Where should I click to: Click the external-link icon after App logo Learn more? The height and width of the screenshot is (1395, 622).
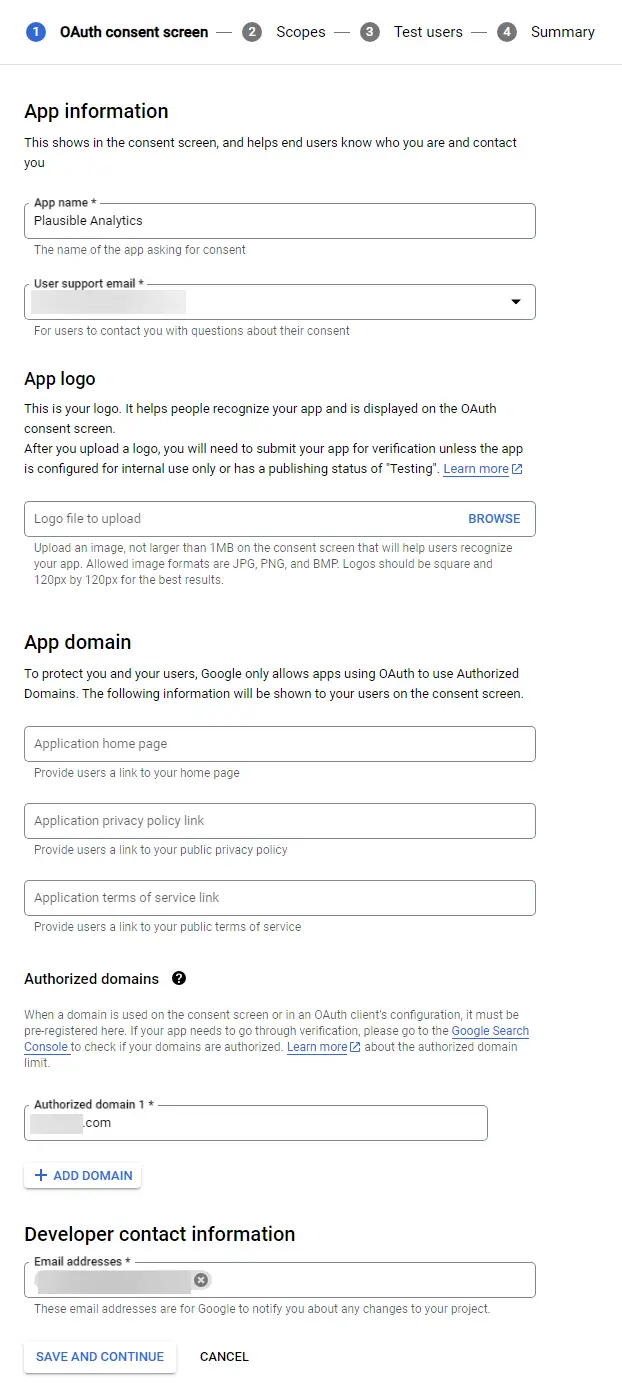(517, 469)
